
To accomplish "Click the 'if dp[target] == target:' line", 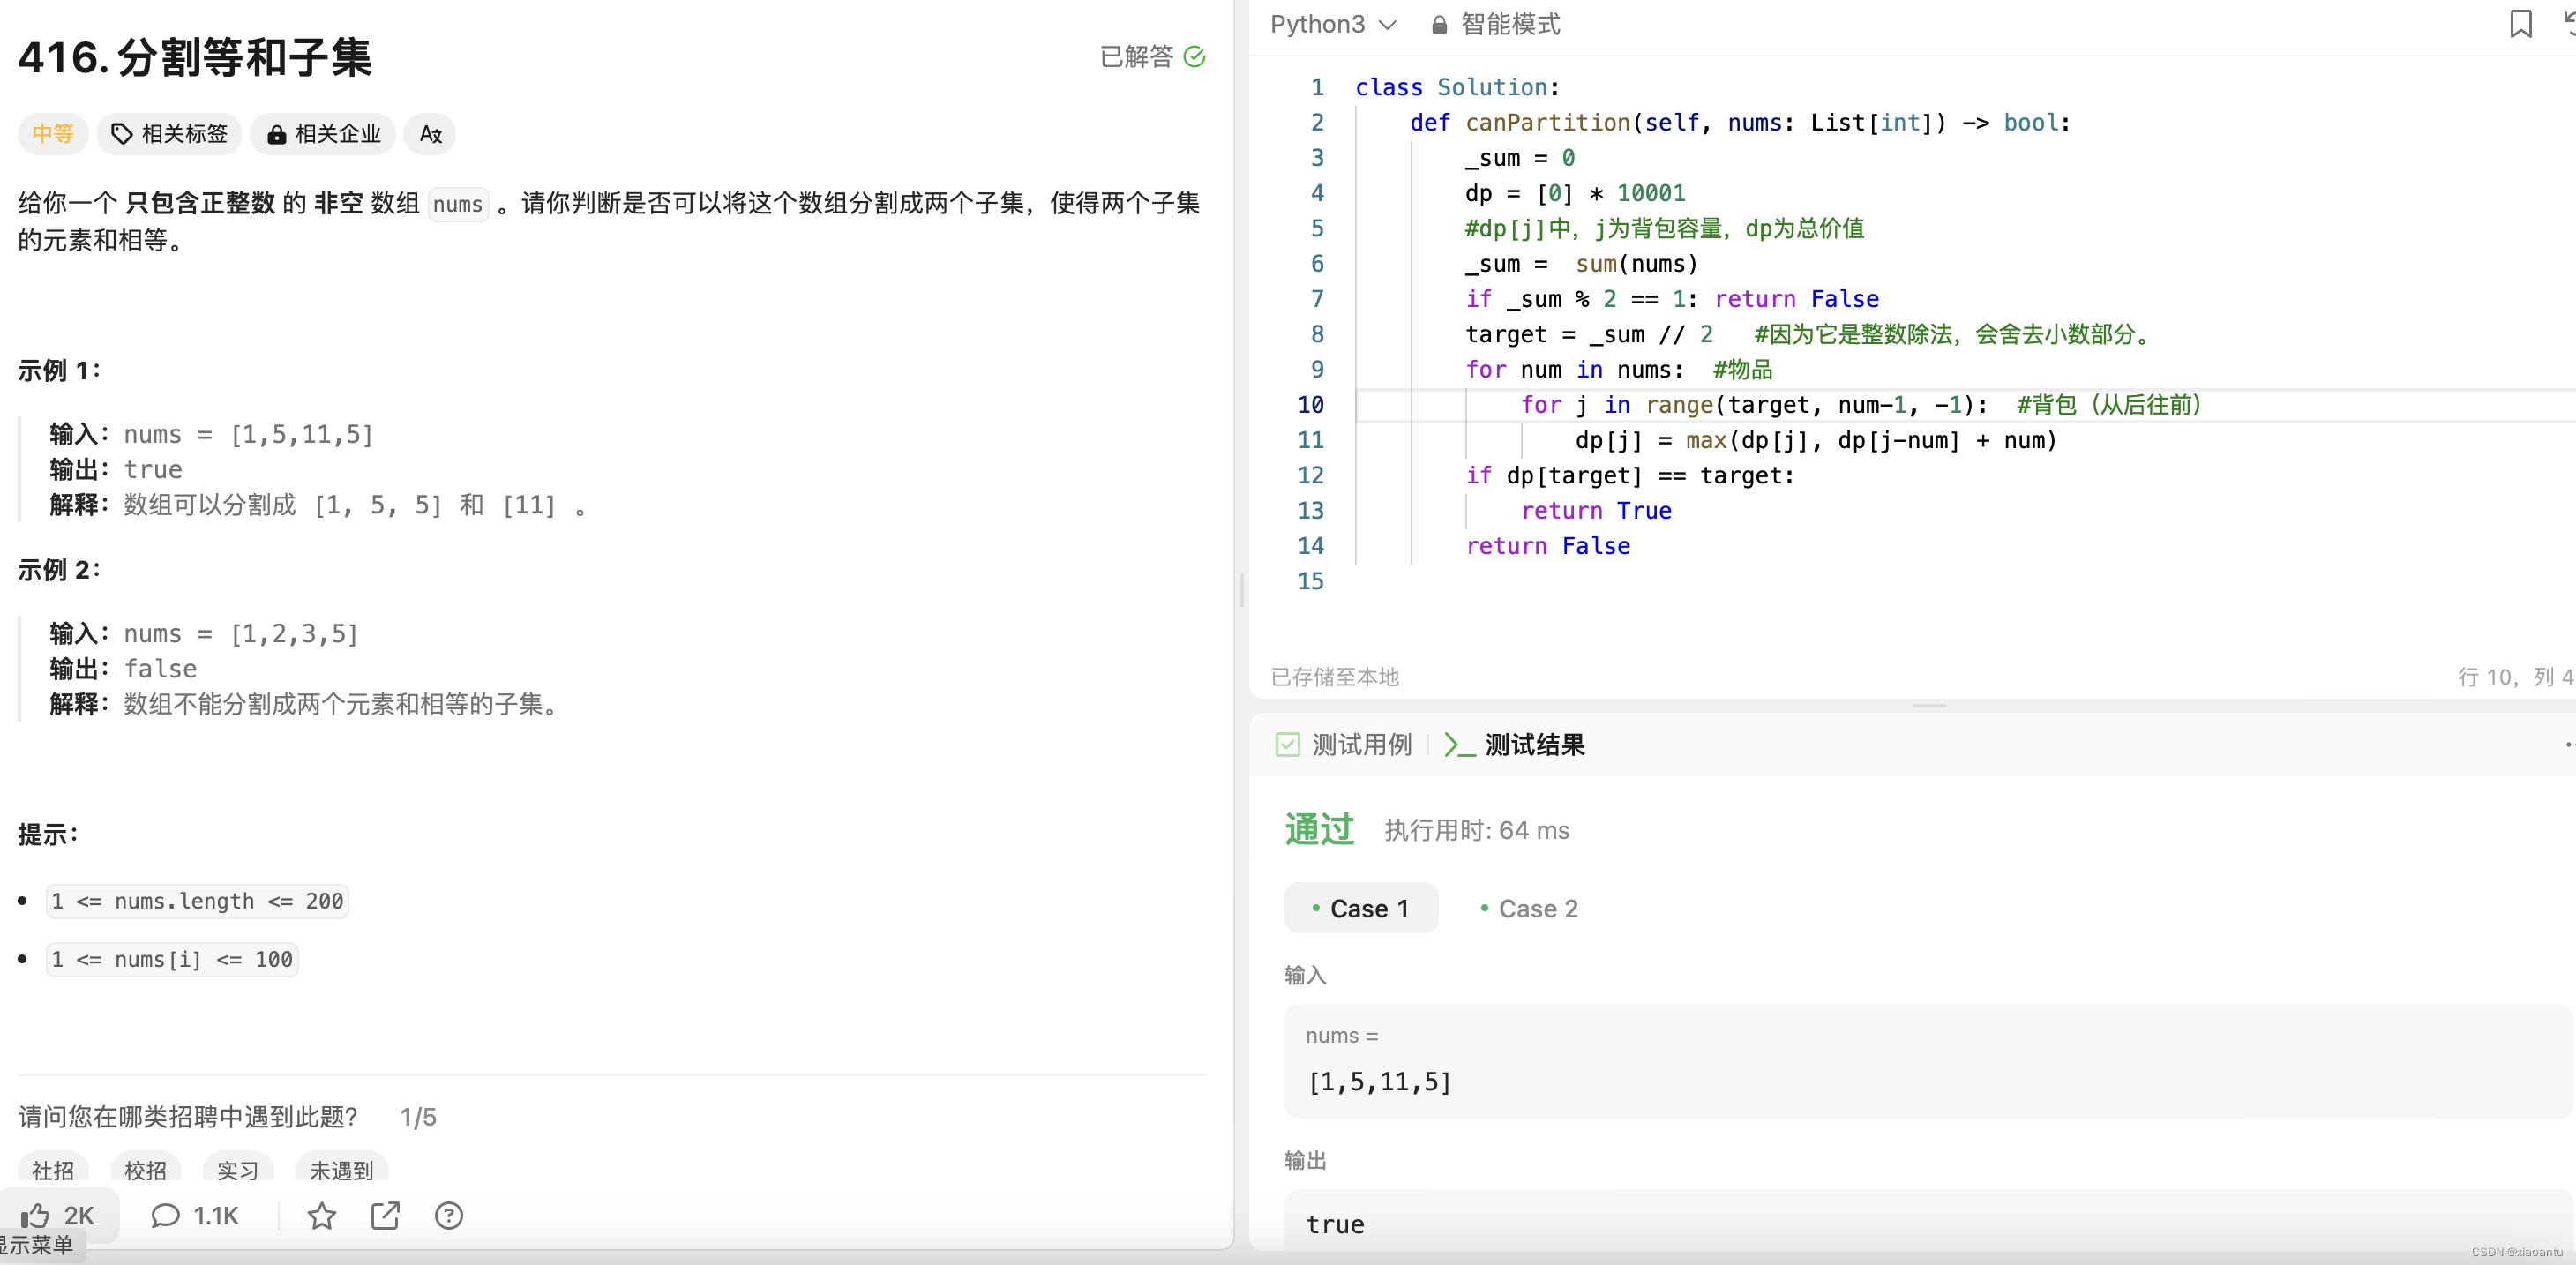I will tap(1629, 476).
